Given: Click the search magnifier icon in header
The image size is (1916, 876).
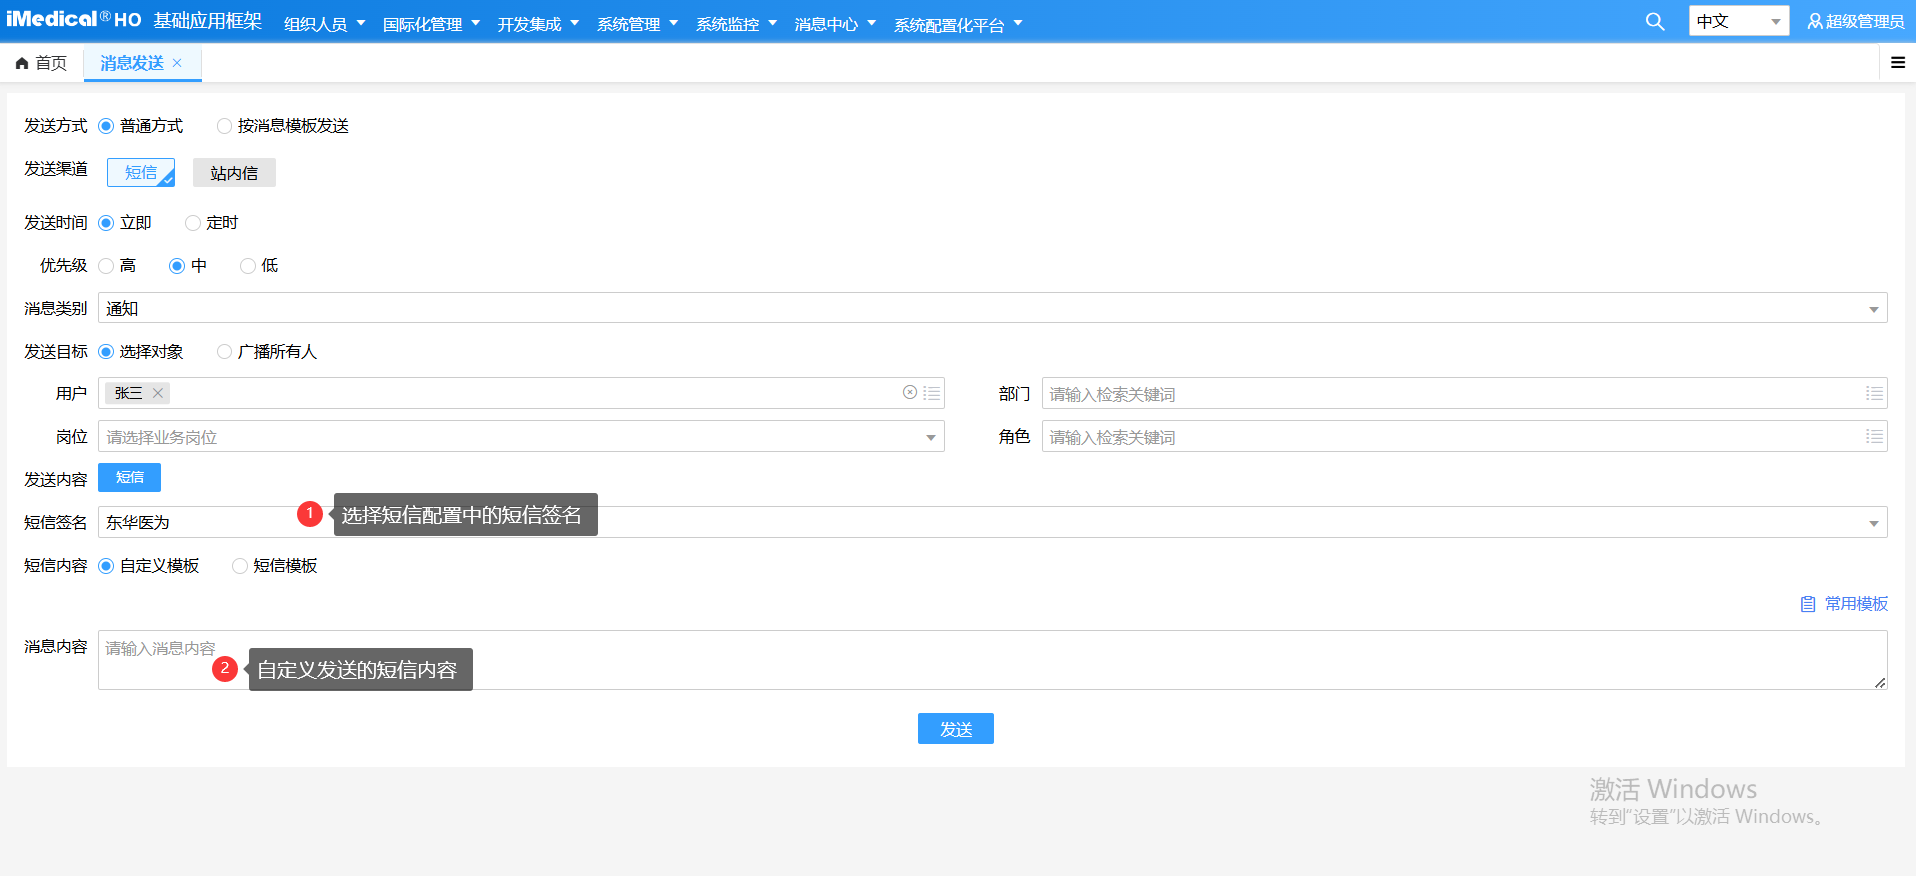Looking at the screenshot, I should [x=1655, y=22].
